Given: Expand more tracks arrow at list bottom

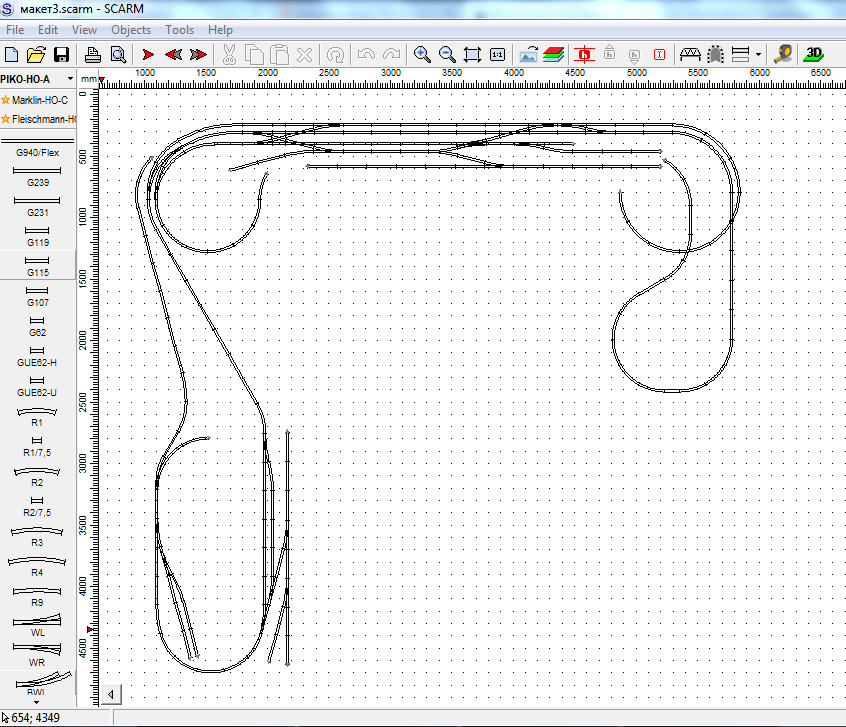Looking at the screenshot, I should (37, 702).
